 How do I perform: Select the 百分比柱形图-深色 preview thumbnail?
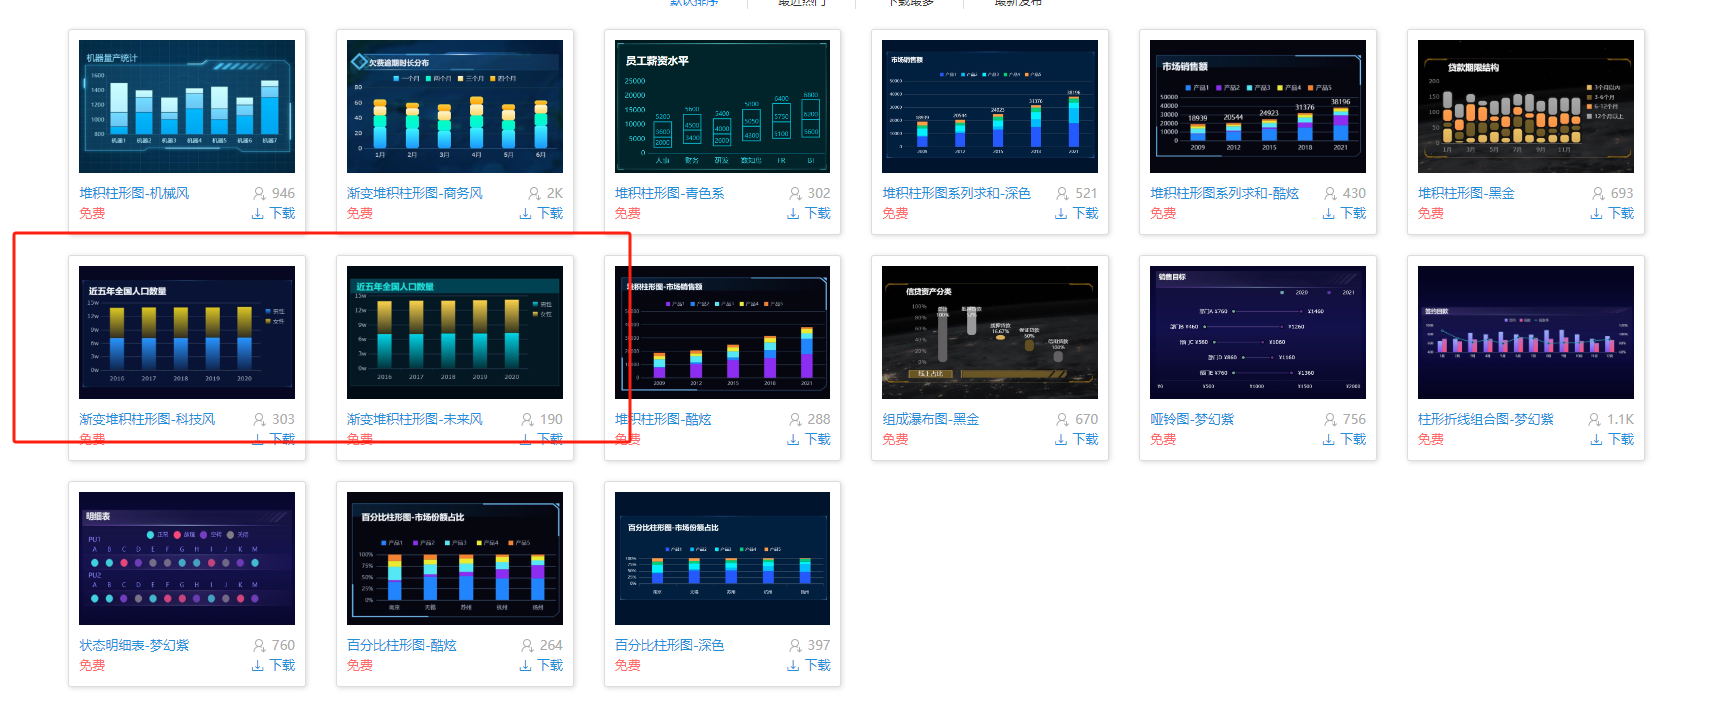click(x=722, y=558)
